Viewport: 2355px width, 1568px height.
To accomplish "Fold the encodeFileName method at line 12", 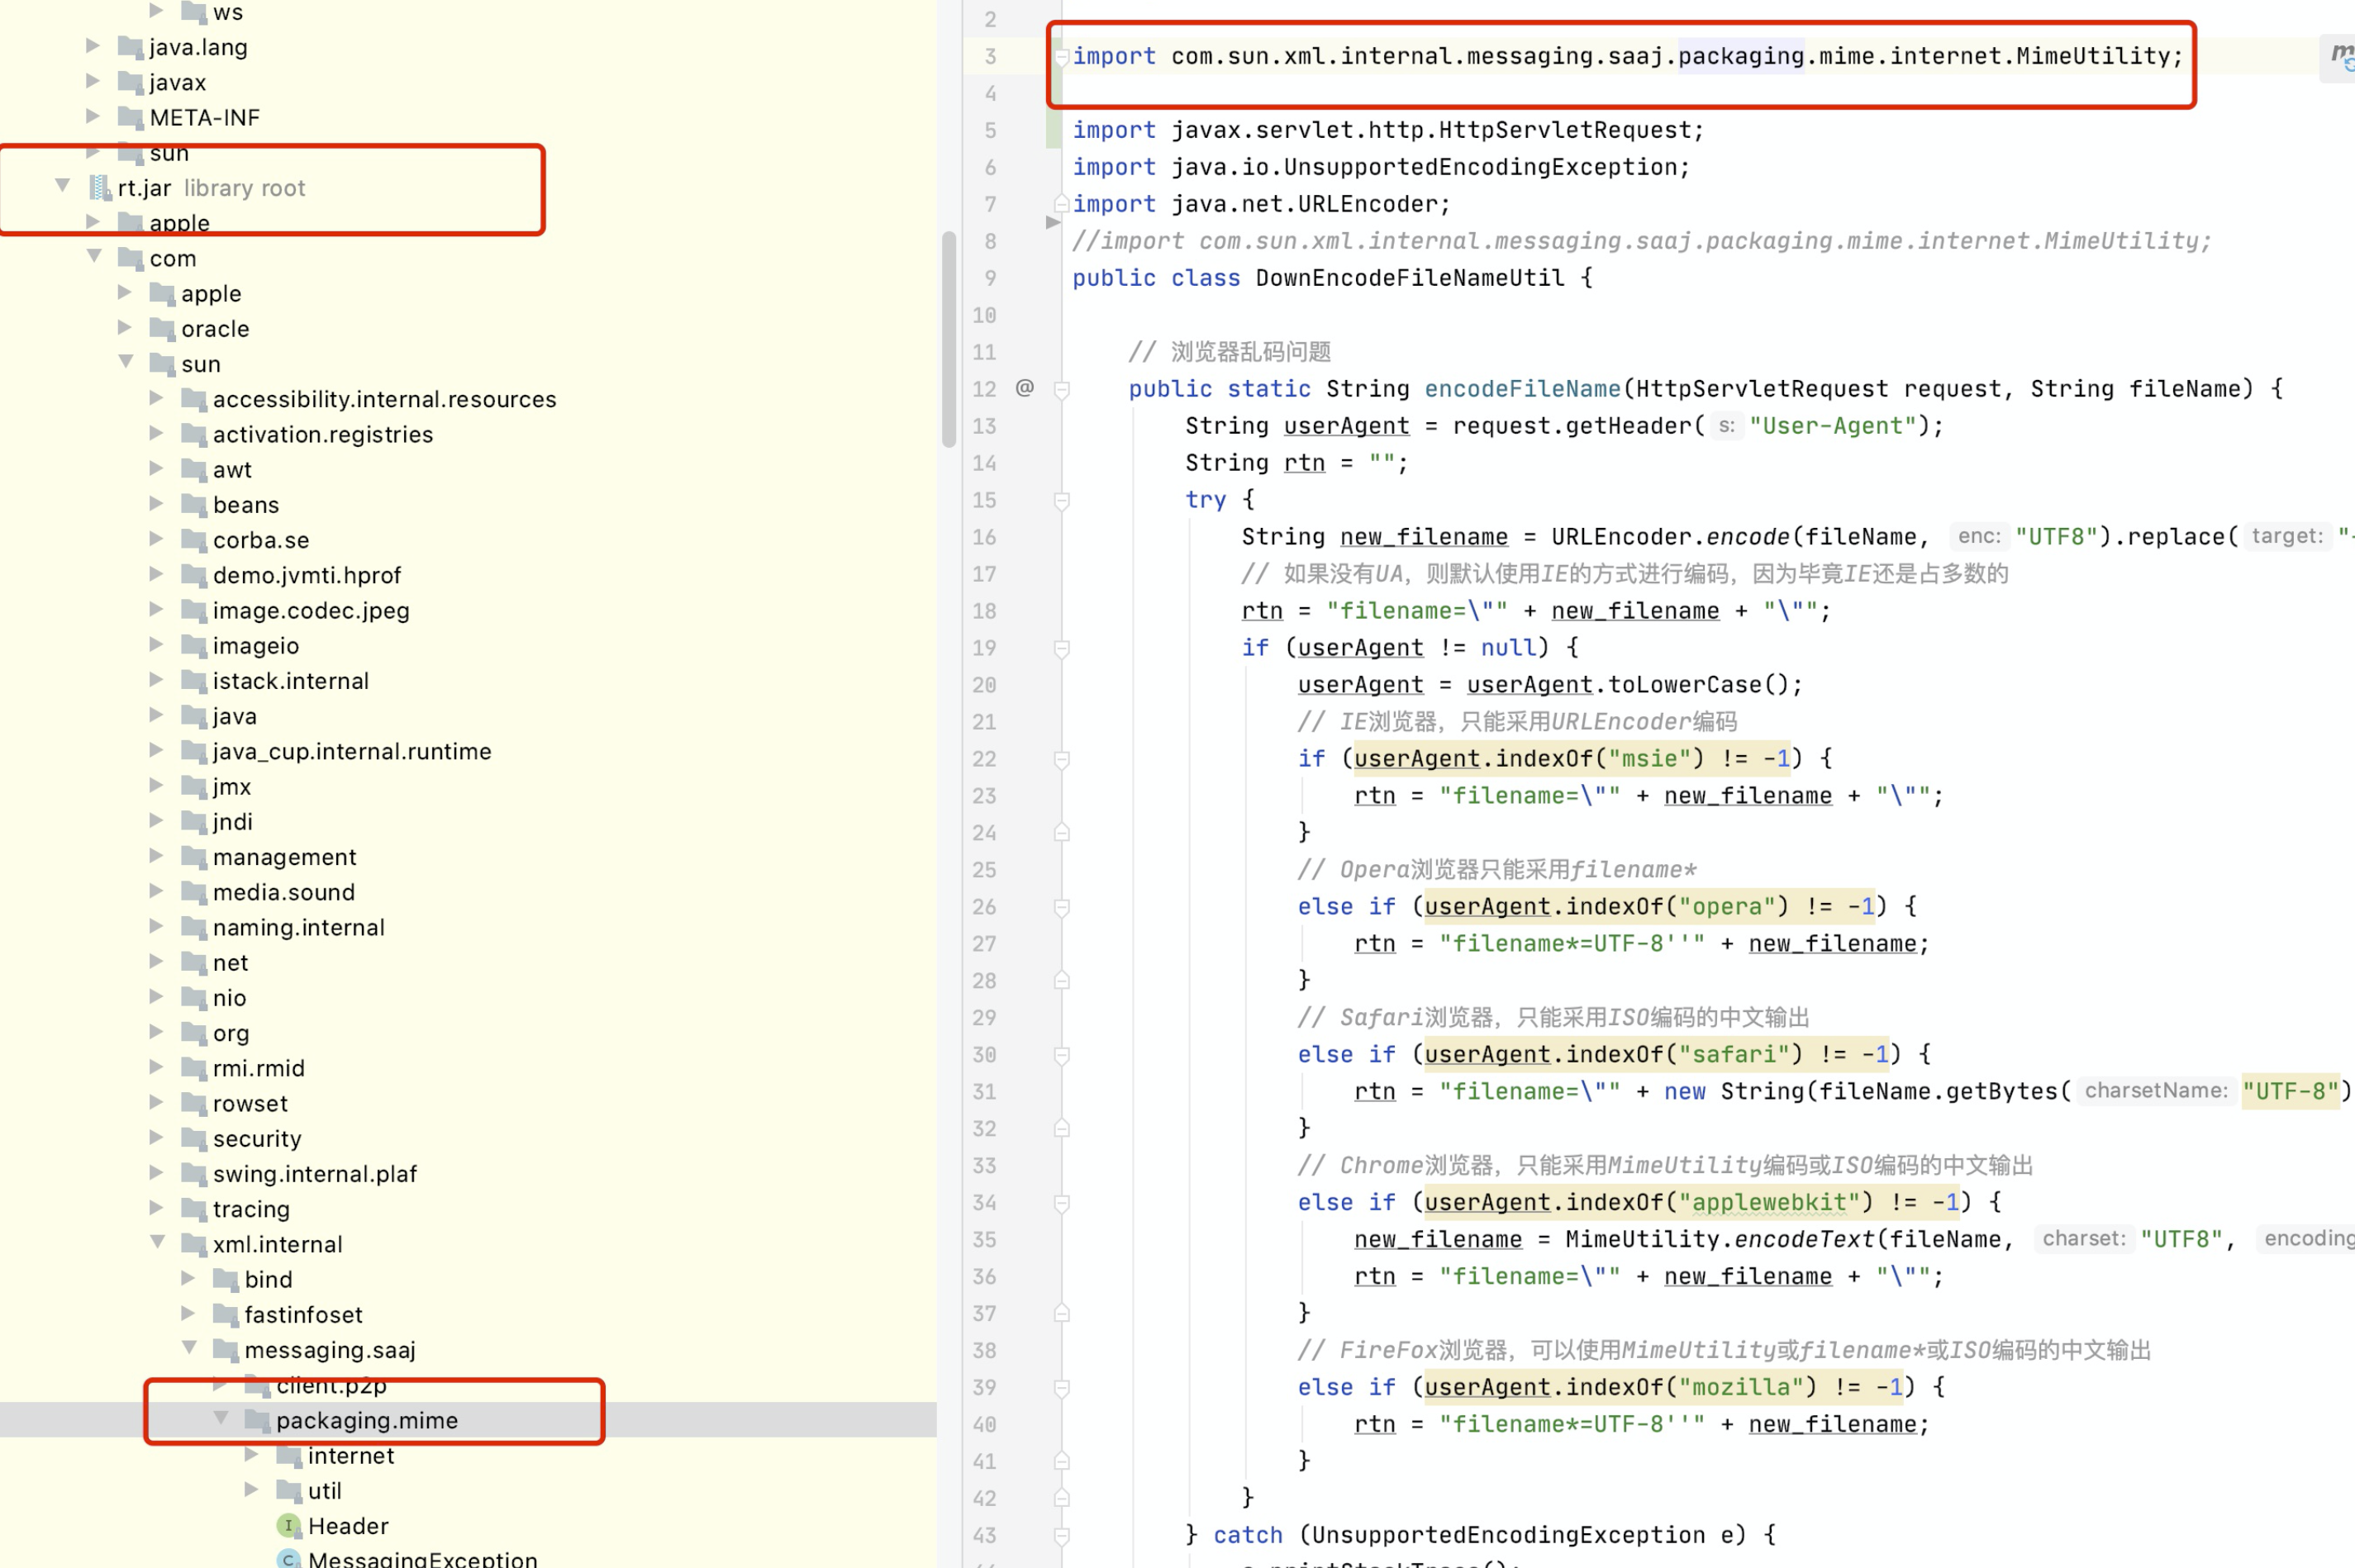I will coord(1062,389).
